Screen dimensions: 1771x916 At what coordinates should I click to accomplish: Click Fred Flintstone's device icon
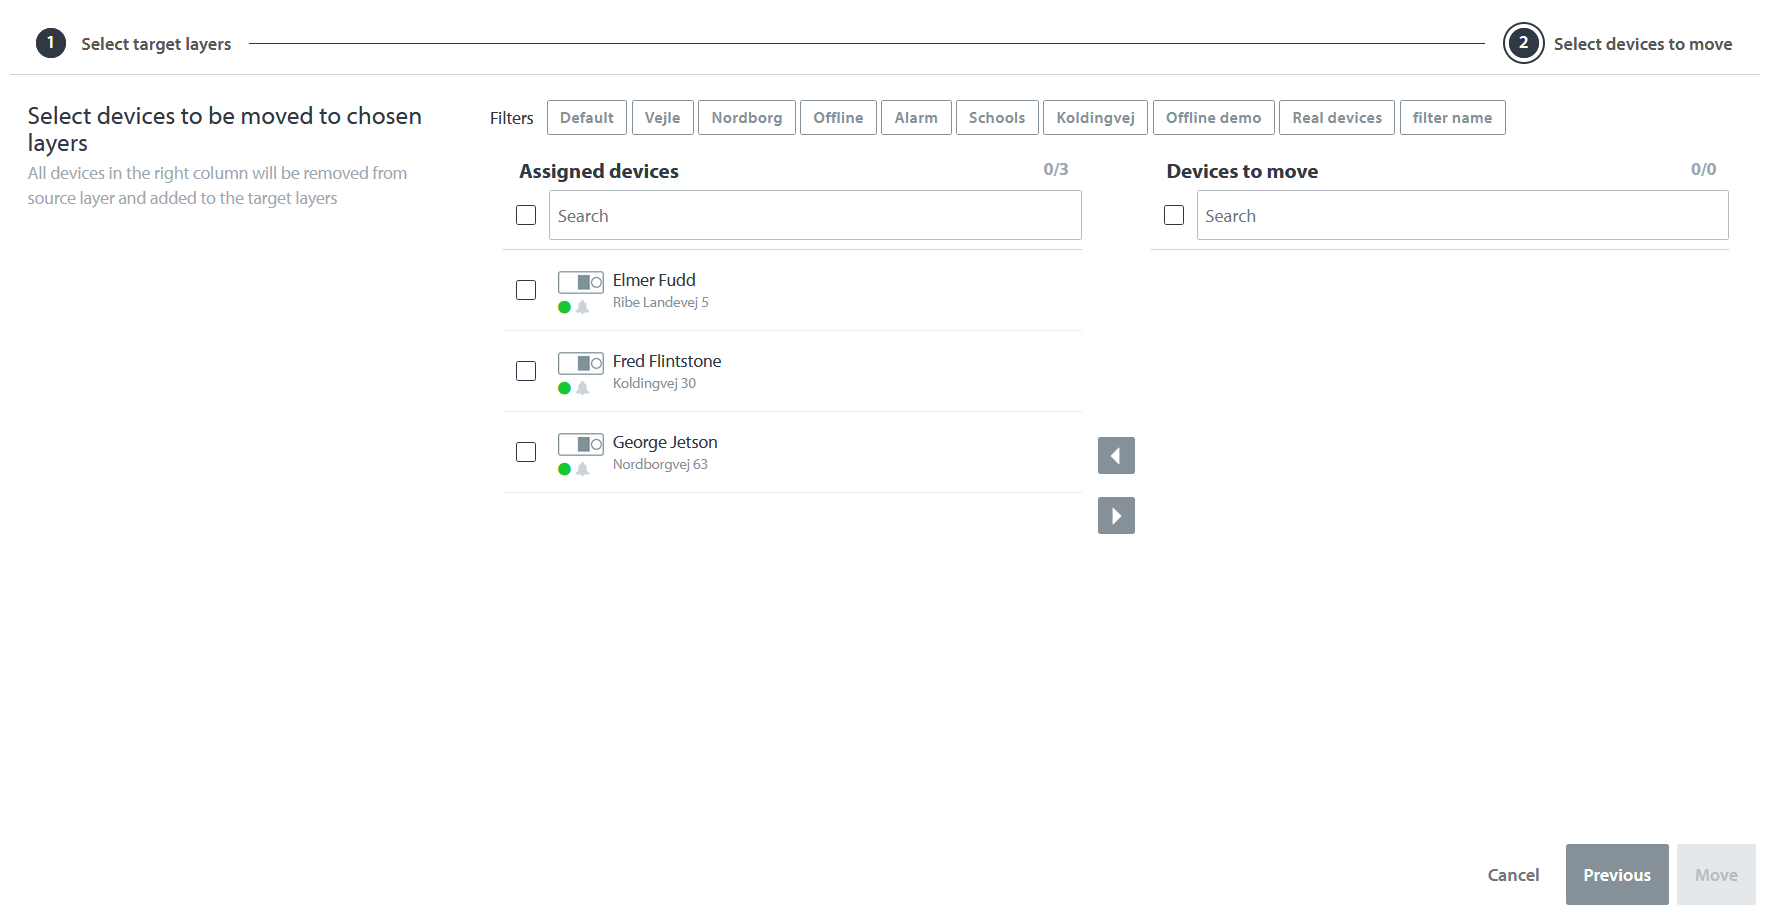click(580, 363)
